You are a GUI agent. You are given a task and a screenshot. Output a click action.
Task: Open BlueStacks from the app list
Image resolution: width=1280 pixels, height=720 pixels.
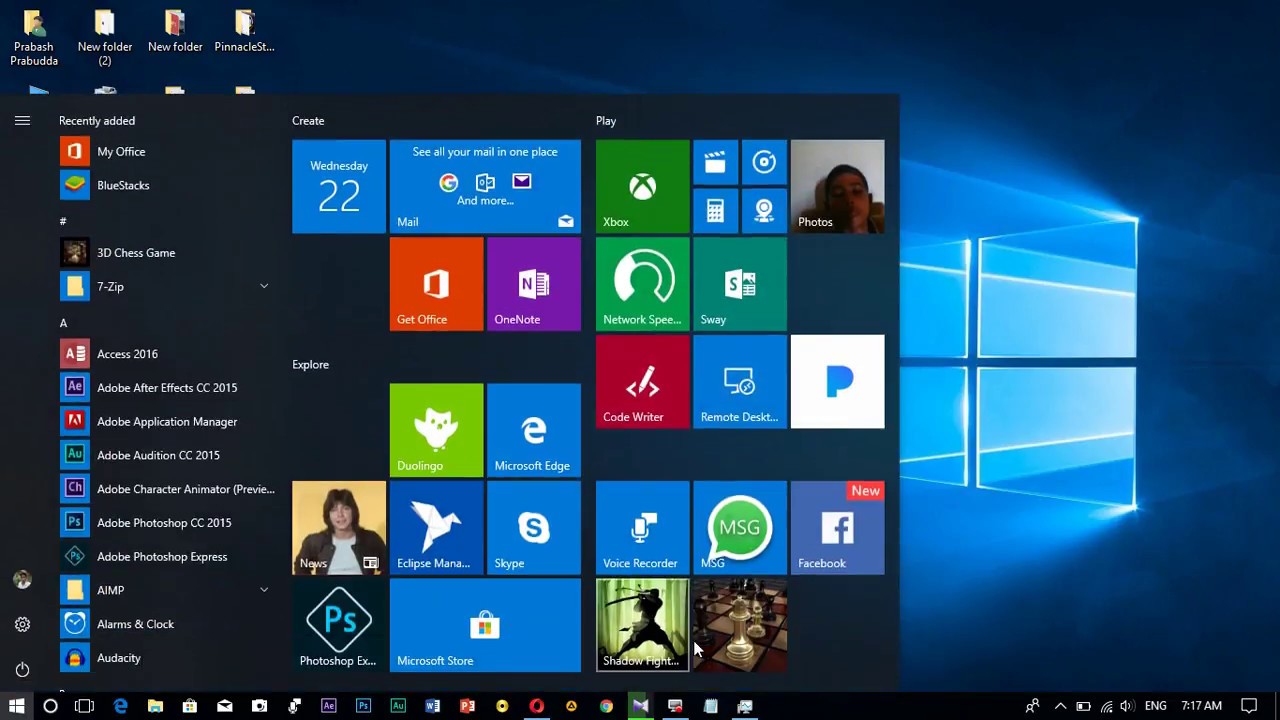[x=167, y=185]
